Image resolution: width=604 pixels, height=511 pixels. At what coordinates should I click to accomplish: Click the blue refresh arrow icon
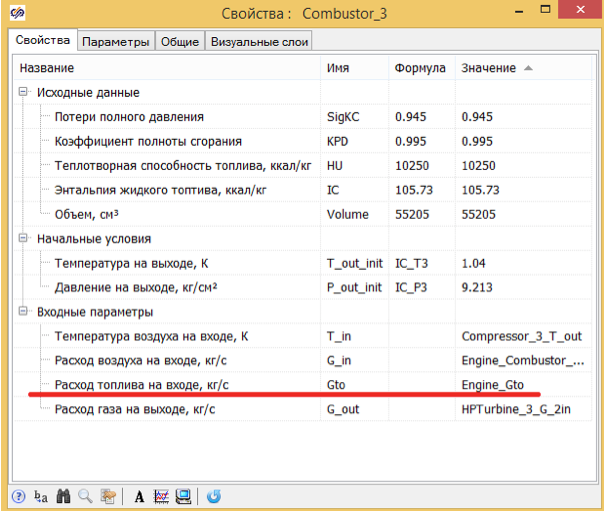214,496
